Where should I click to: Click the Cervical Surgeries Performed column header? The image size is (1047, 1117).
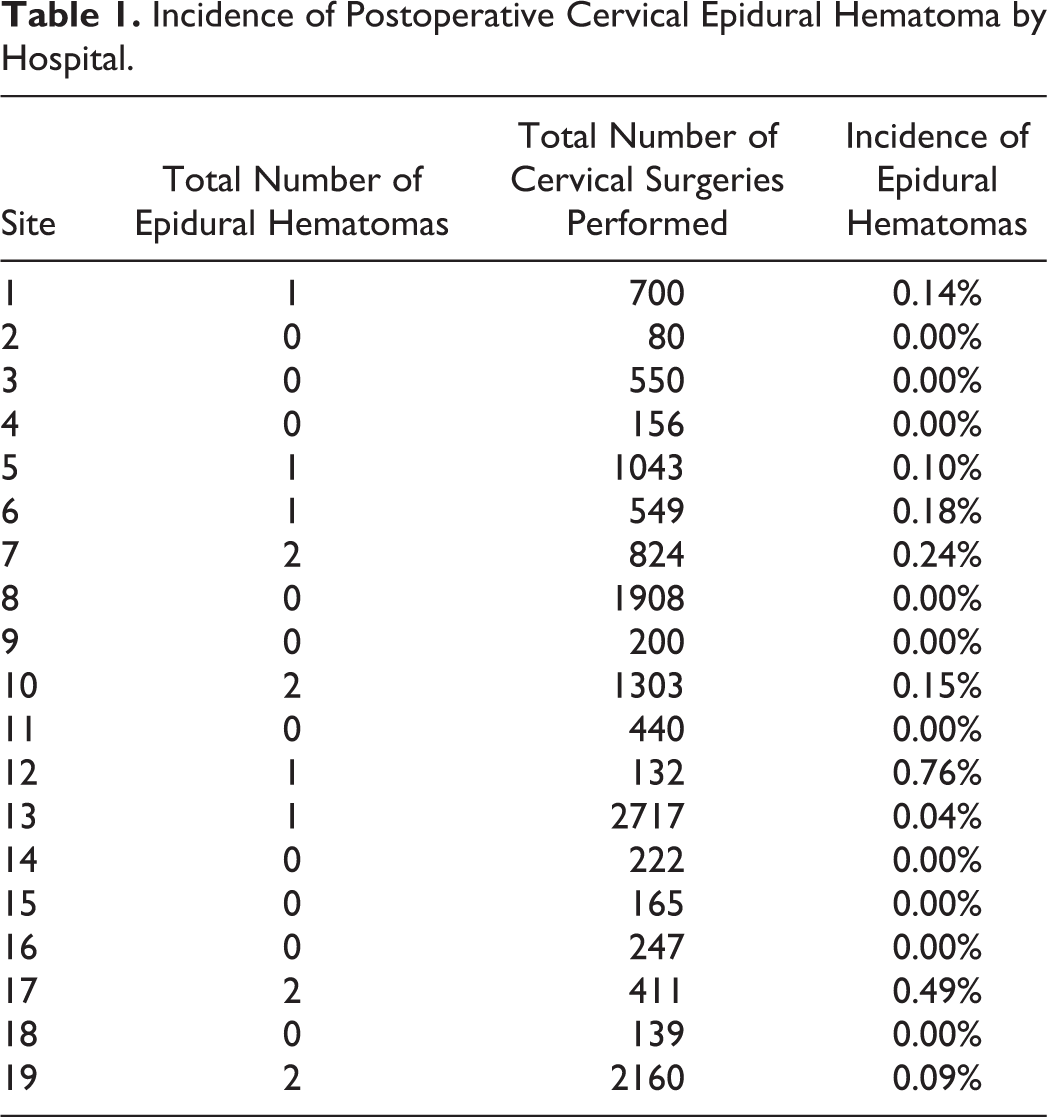pos(647,180)
